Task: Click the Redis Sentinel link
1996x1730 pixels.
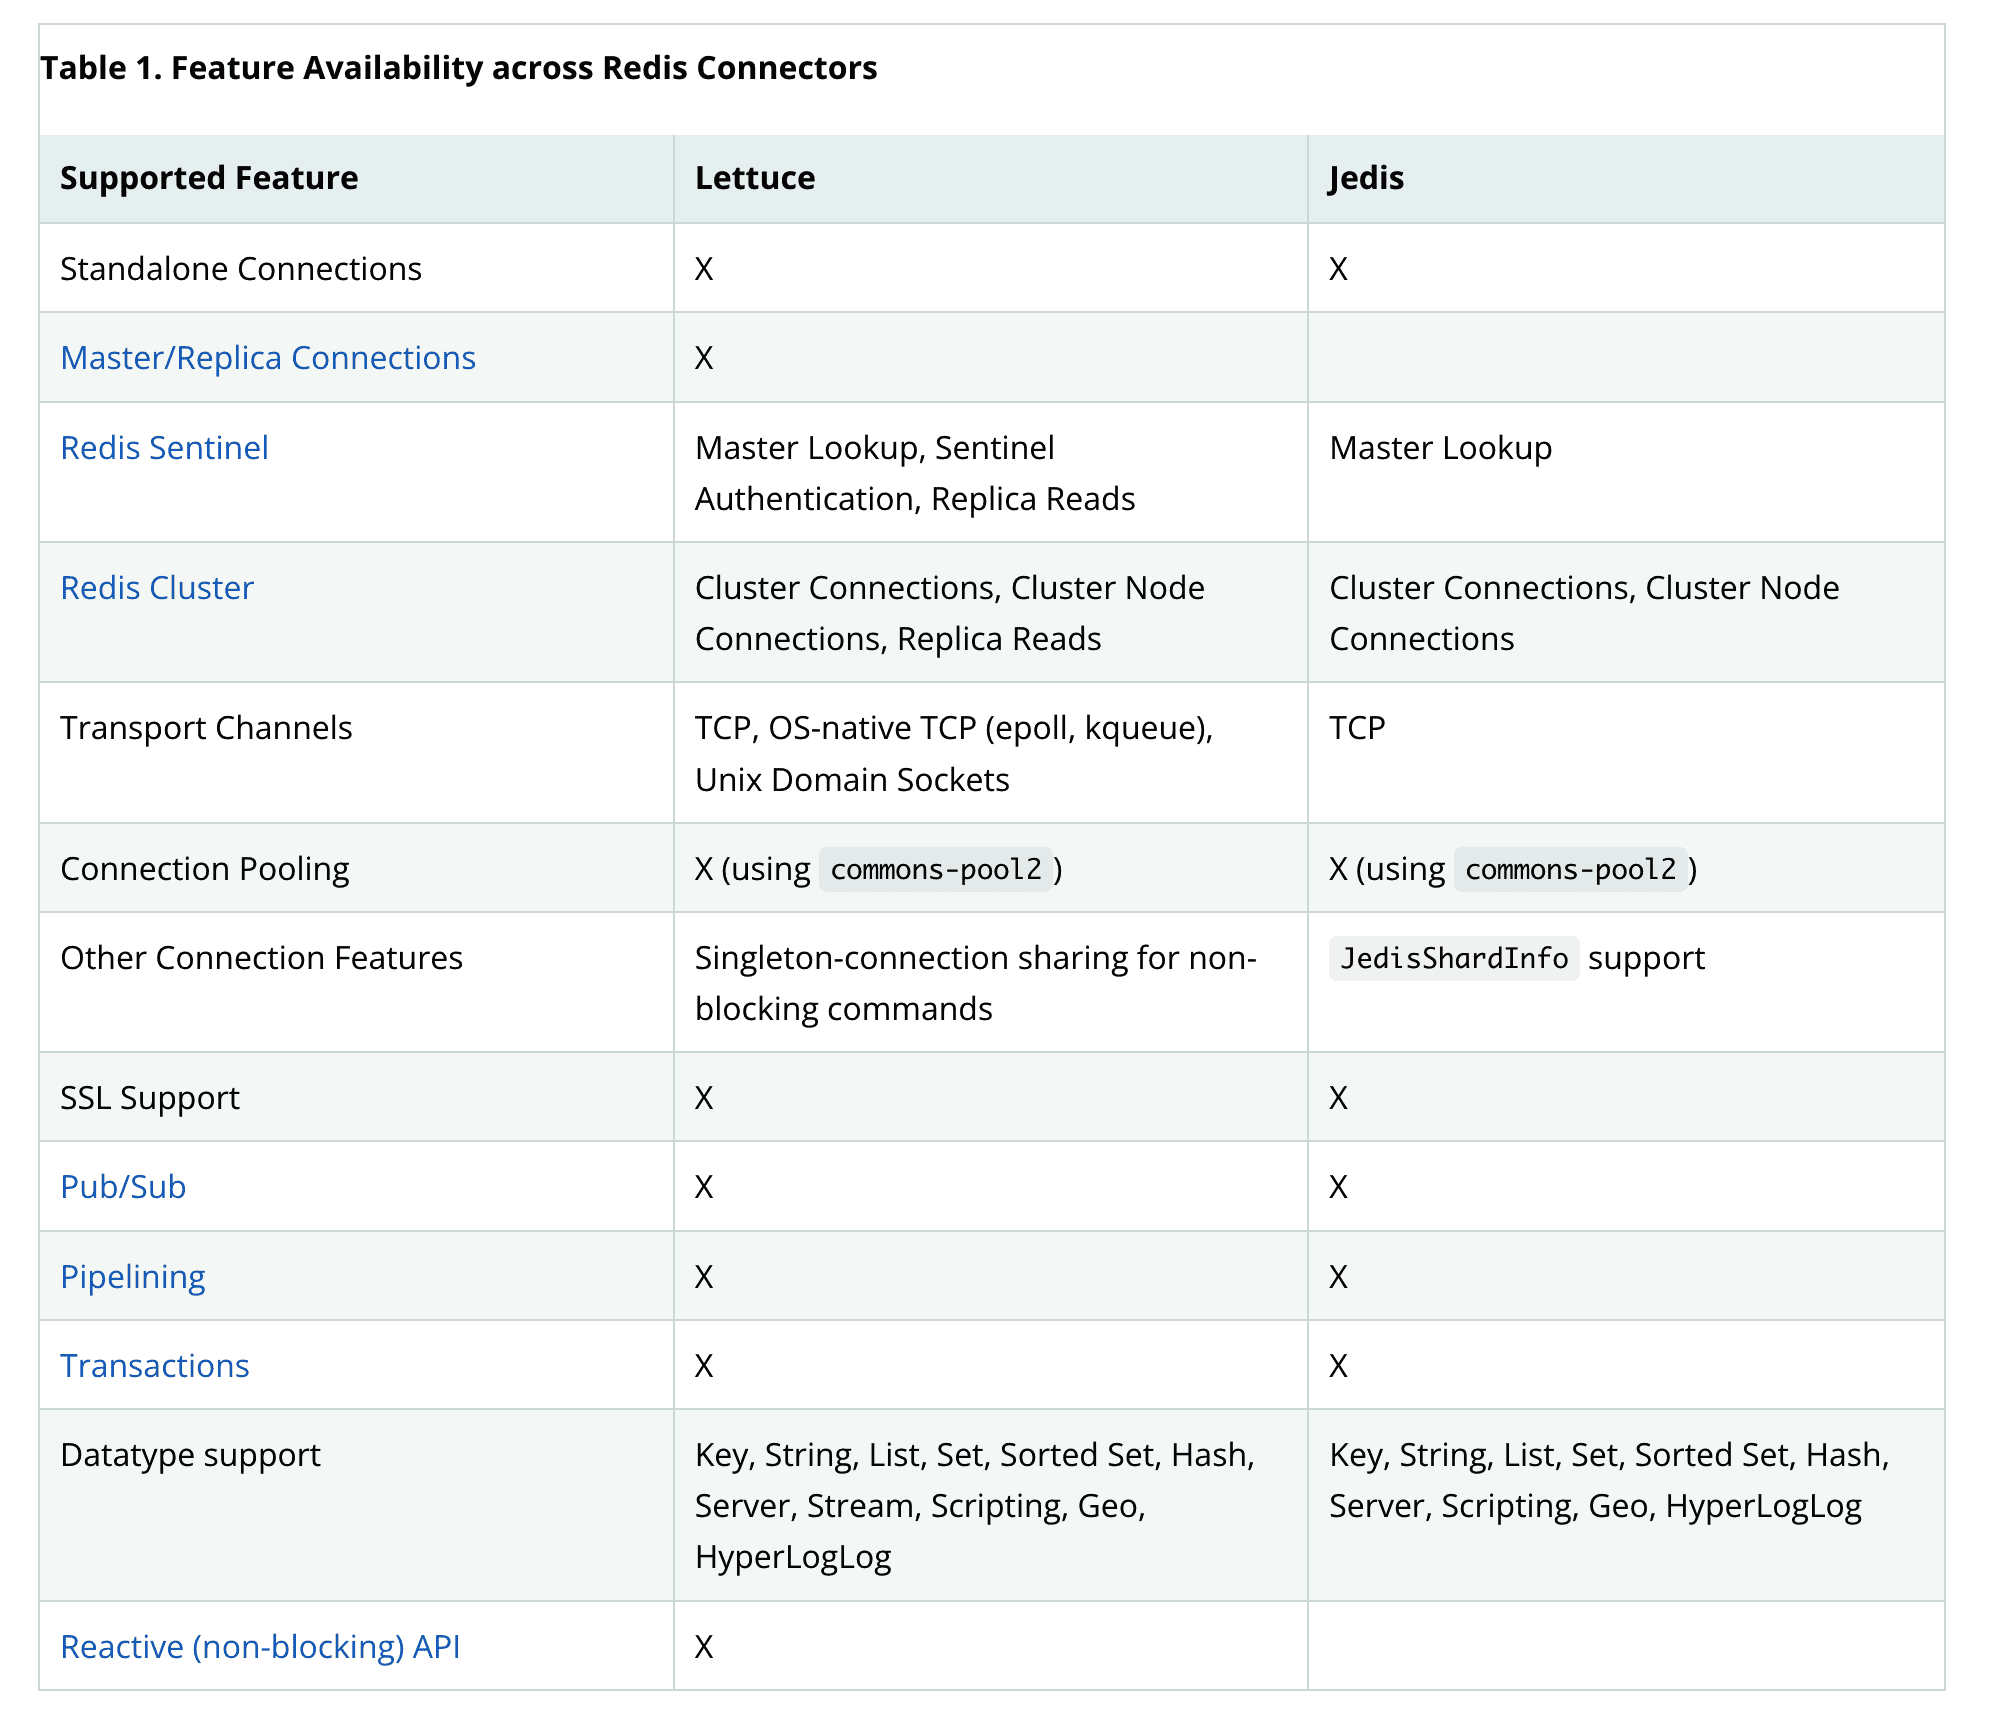Action: point(164,448)
